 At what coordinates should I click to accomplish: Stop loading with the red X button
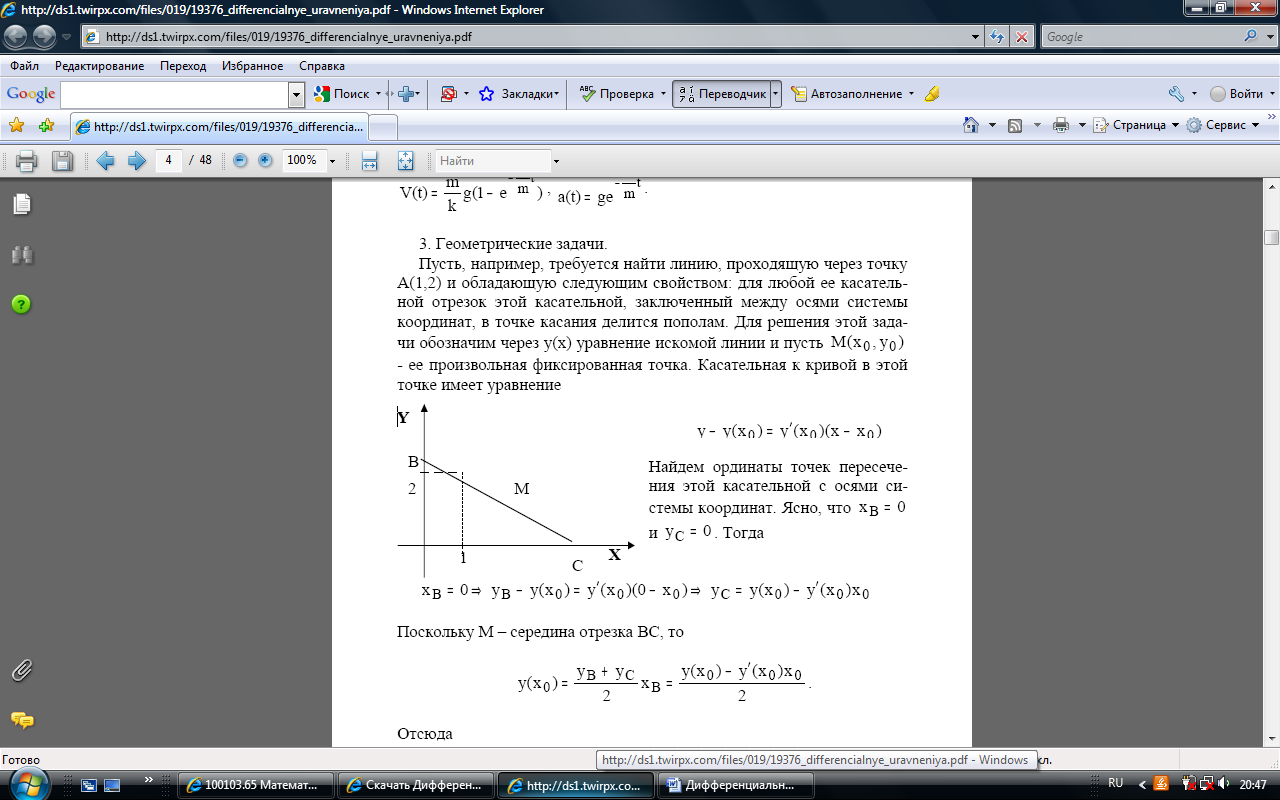pos(1022,37)
